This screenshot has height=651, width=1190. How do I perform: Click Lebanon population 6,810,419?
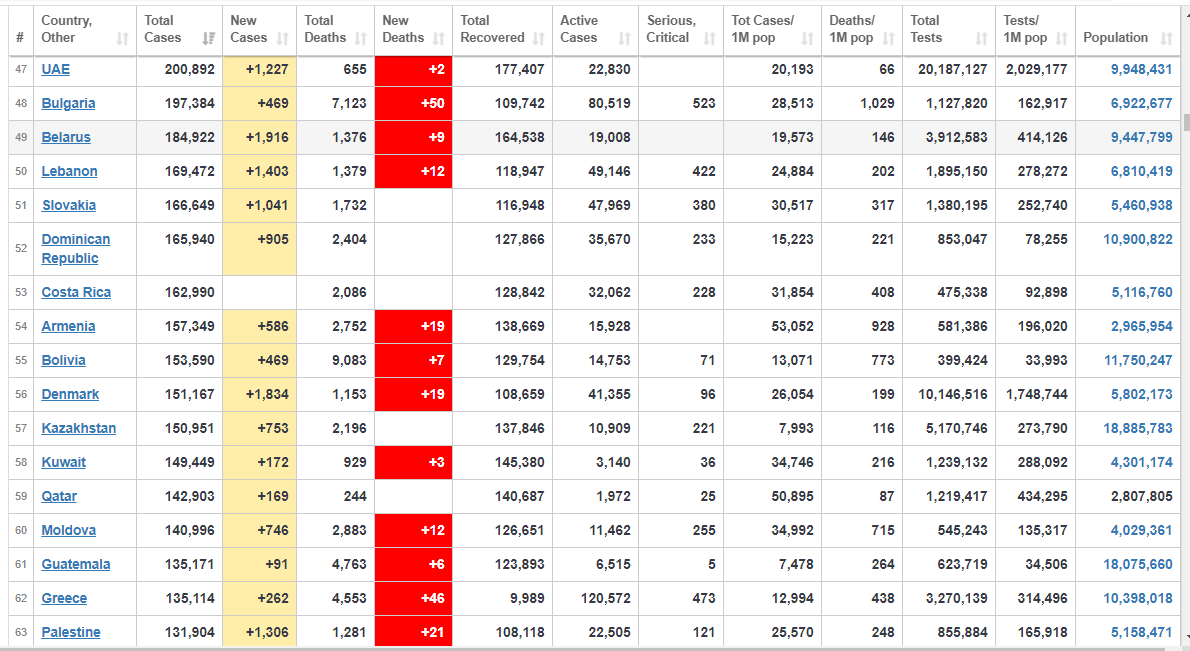tap(1141, 171)
